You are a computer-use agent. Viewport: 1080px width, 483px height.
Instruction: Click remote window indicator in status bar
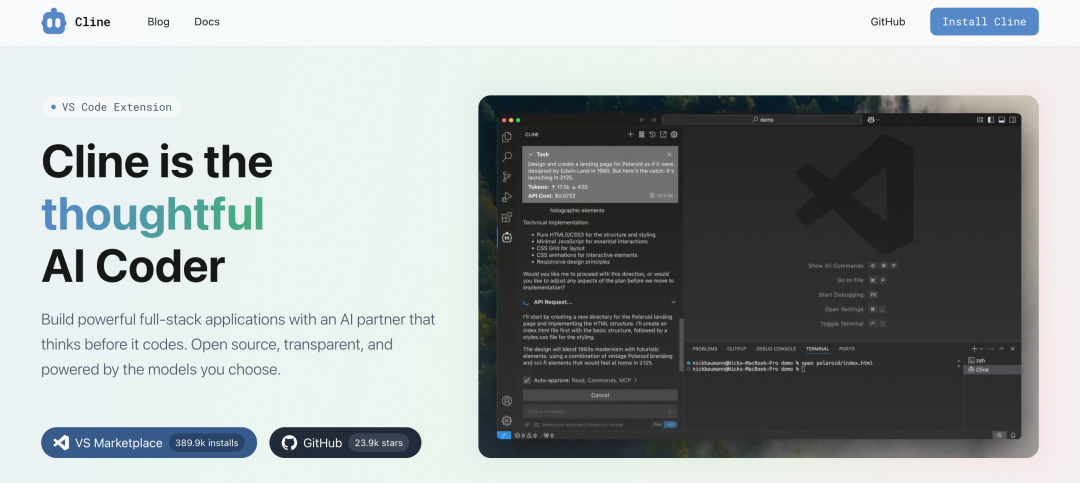(x=504, y=435)
